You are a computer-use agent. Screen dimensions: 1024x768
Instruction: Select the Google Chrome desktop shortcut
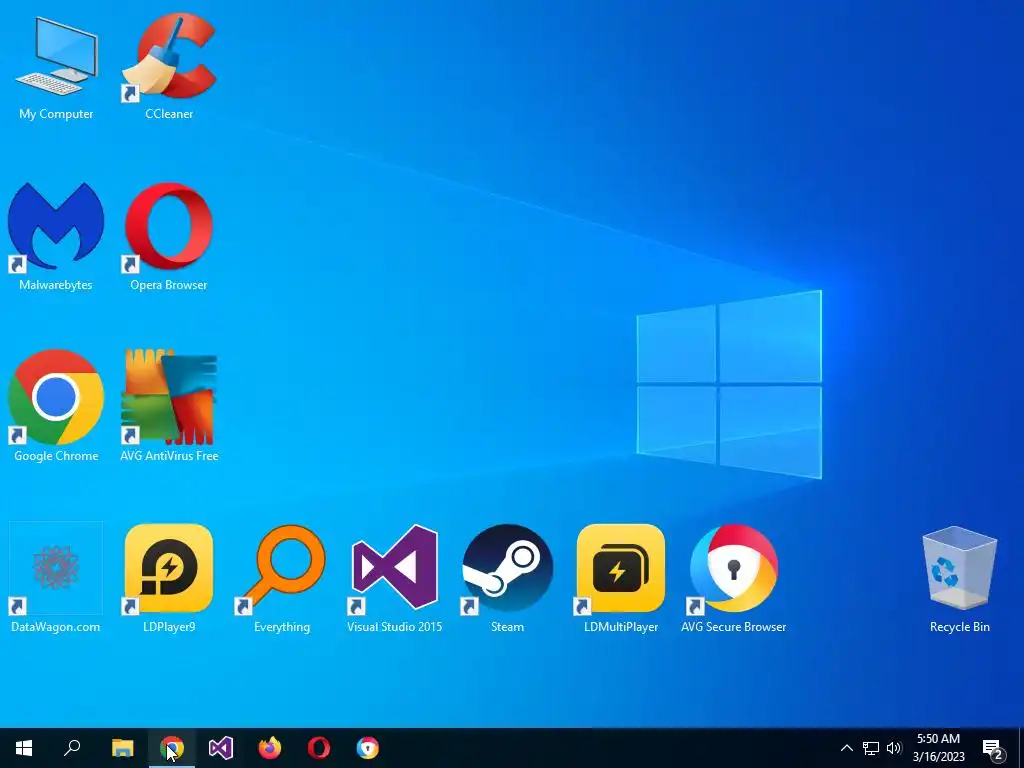point(56,406)
